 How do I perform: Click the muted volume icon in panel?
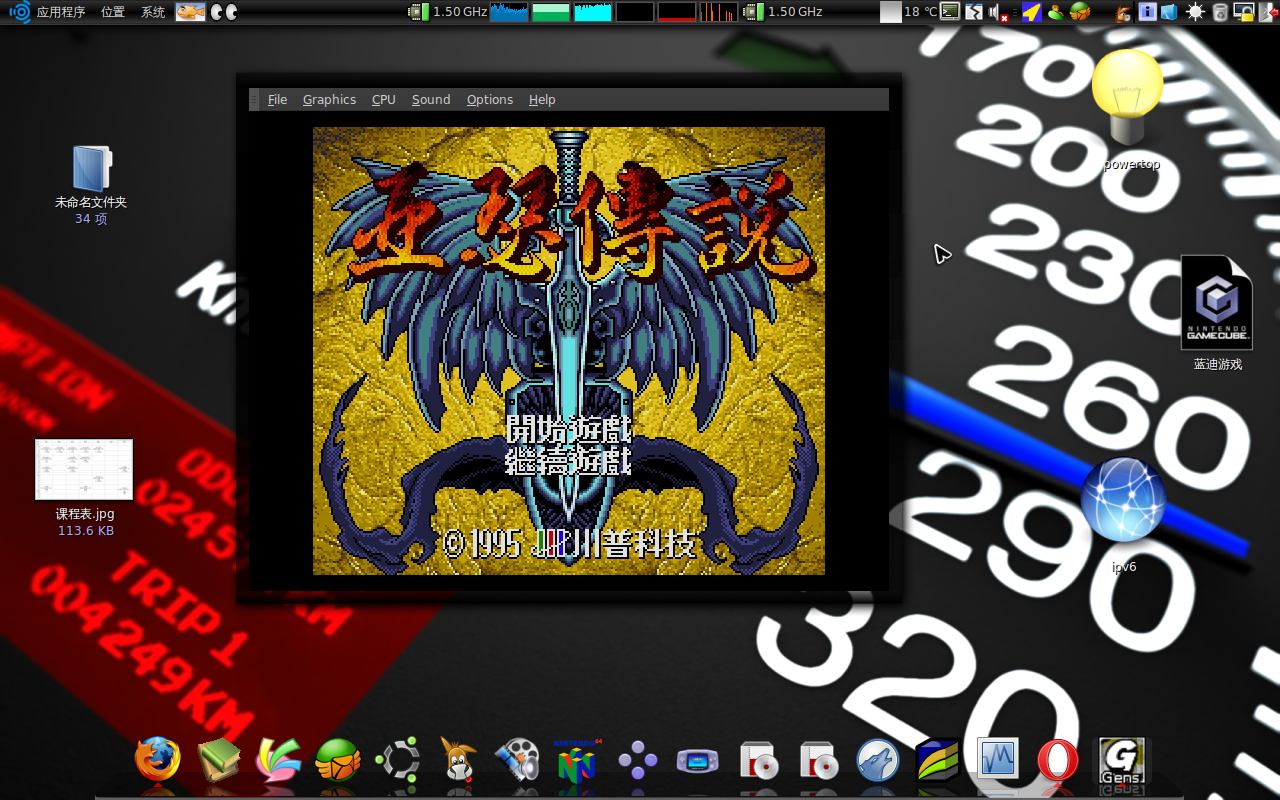point(998,12)
